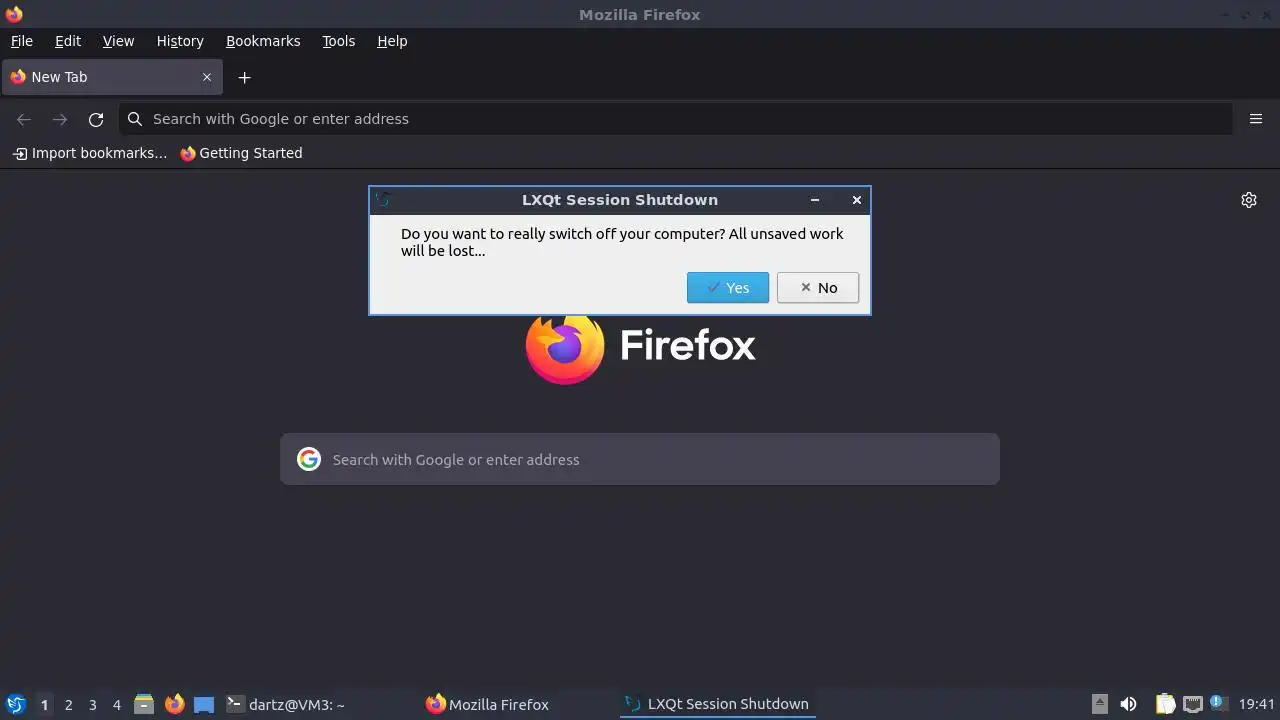Open the History menu

tap(180, 41)
